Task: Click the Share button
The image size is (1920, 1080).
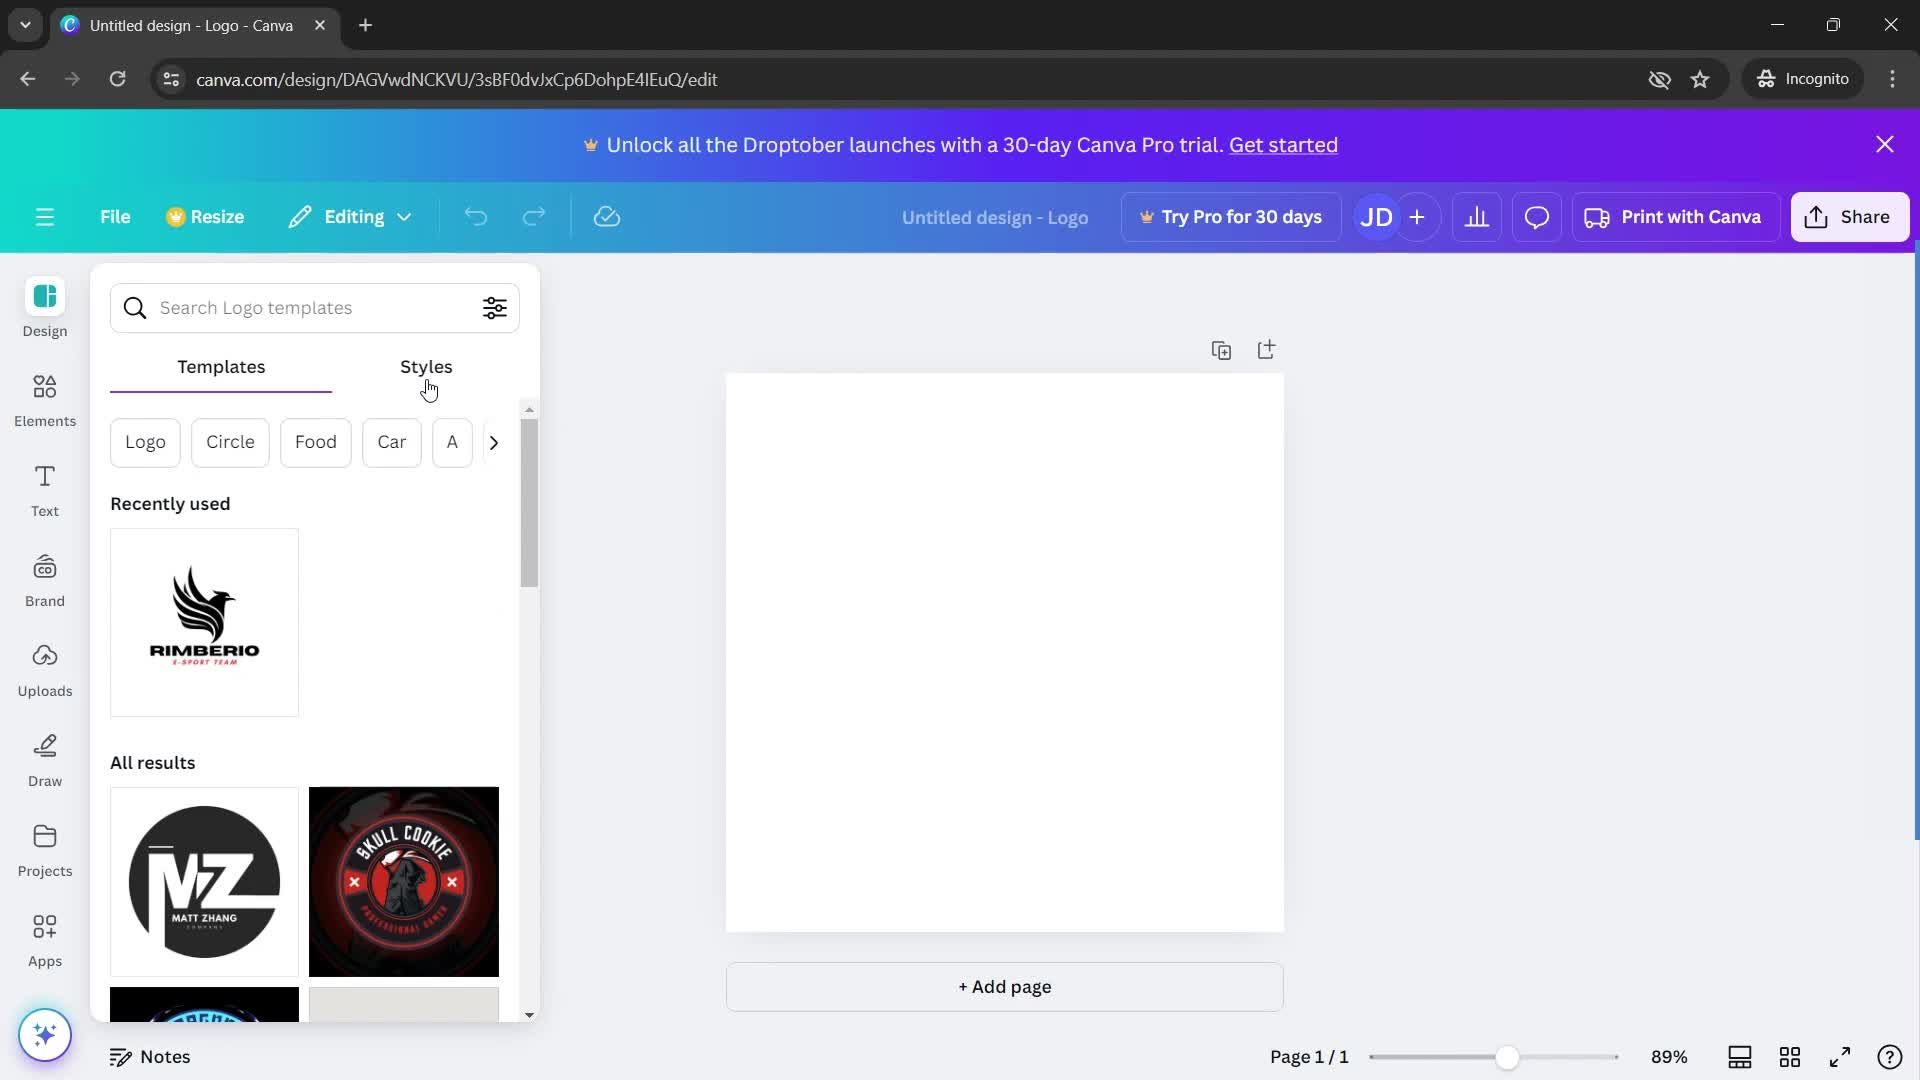Action: 1850,217
